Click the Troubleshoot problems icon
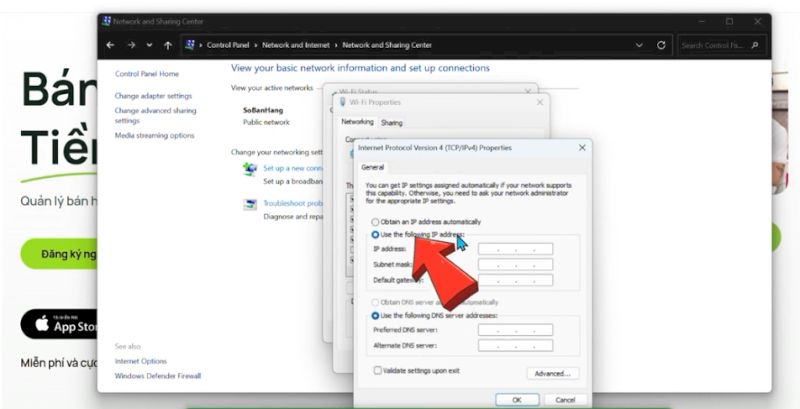This screenshot has height=409, width=800. point(250,204)
